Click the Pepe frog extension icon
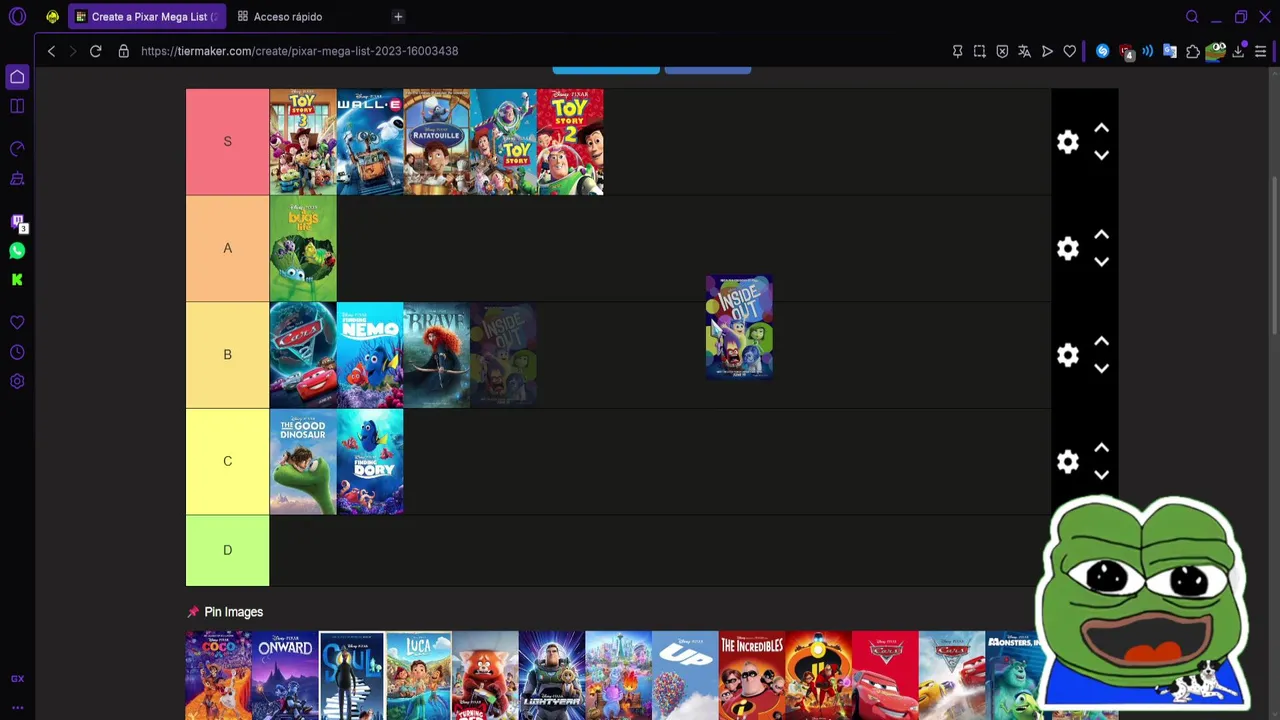The height and width of the screenshot is (720, 1280). tap(1216, 51)
